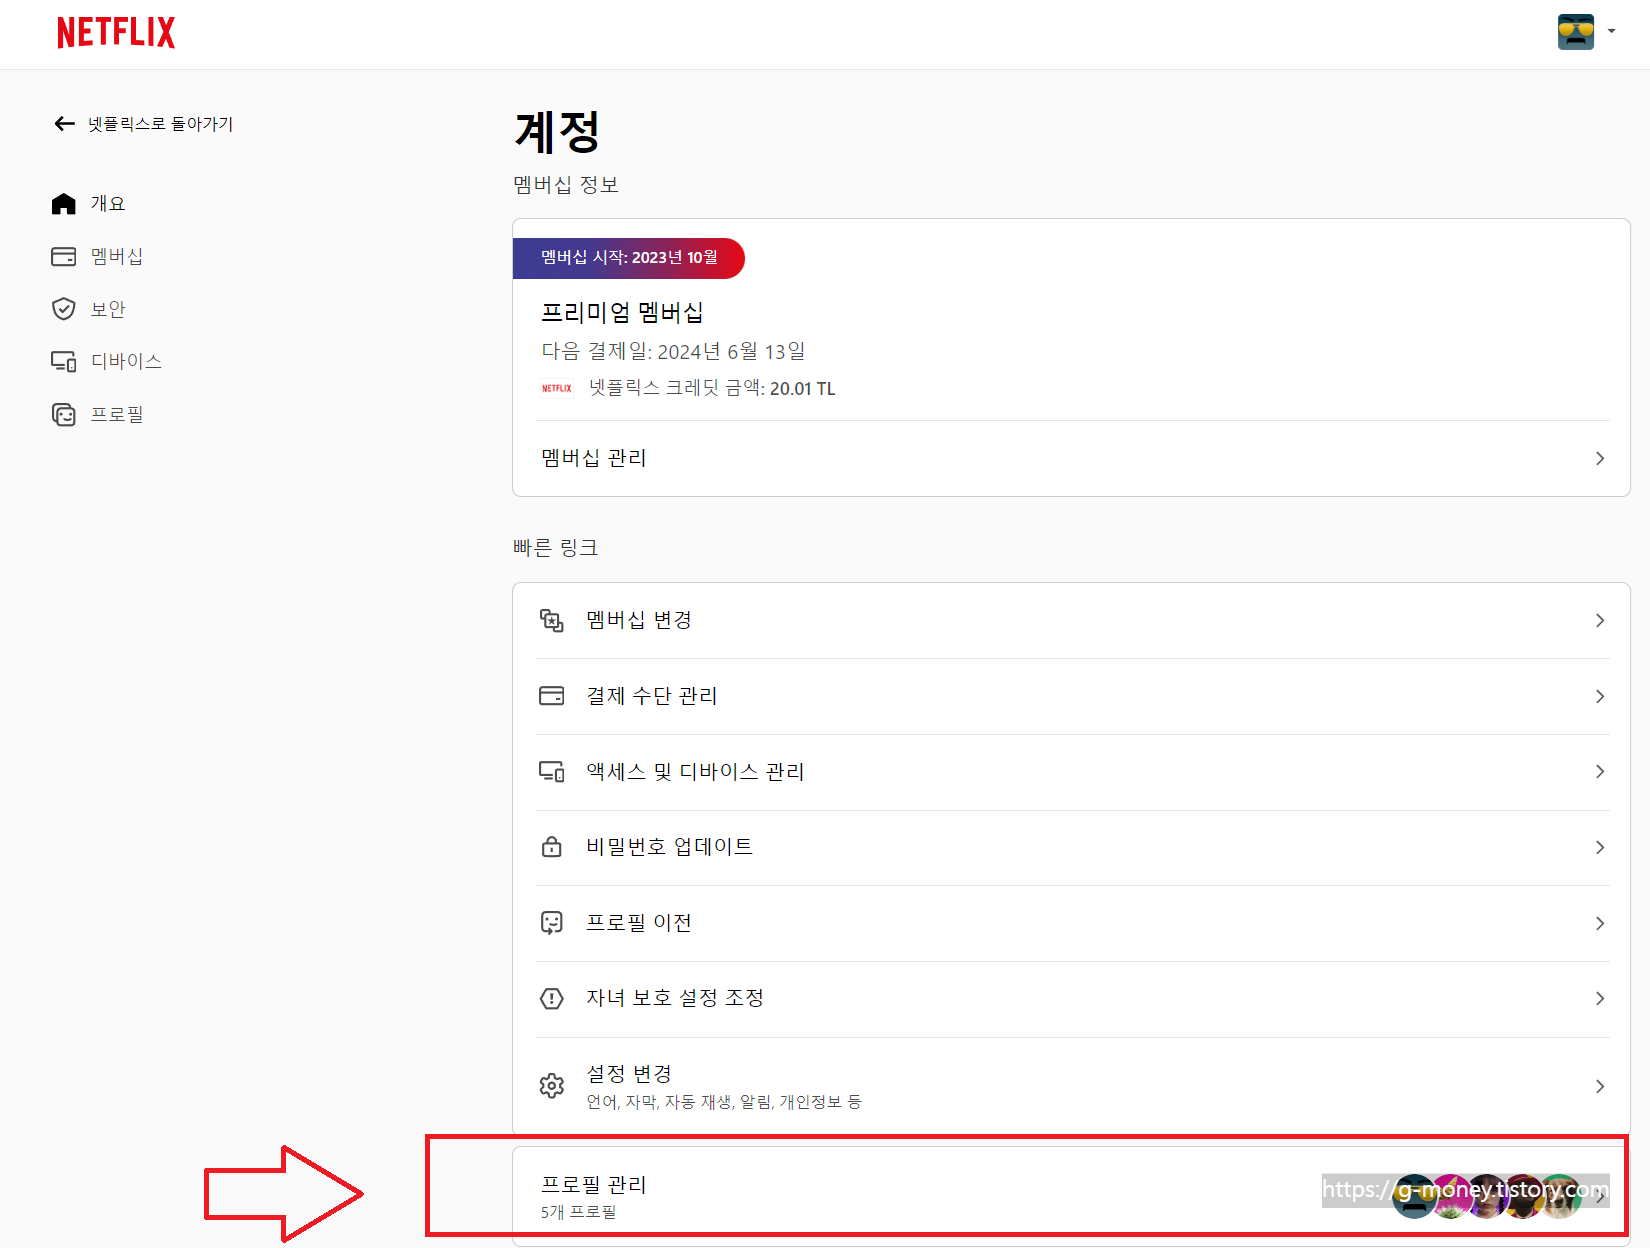Open 멤버십 관리
Image resolution: width=1650 pixels, height=1248 pixels.
click(x=1071, y=458)
